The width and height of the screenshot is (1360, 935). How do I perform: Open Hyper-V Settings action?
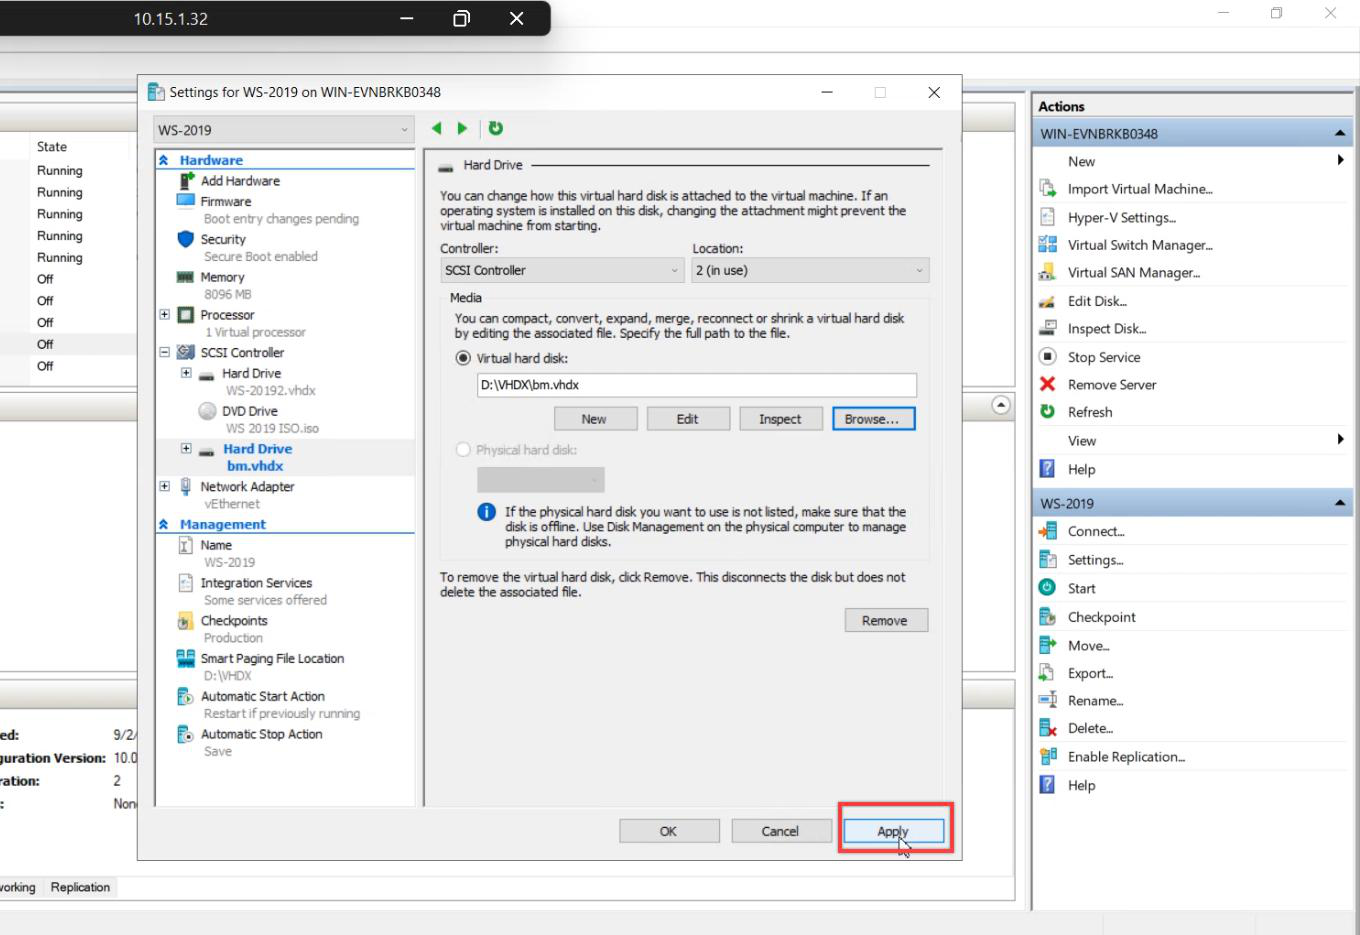[x=1121, y=217]
